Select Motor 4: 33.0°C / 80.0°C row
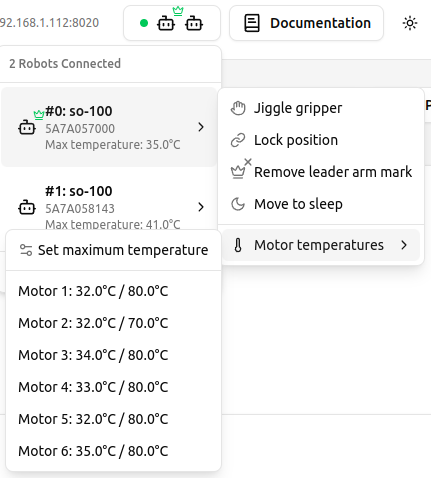This screenshot has width=431, height=478. point(114,387)
